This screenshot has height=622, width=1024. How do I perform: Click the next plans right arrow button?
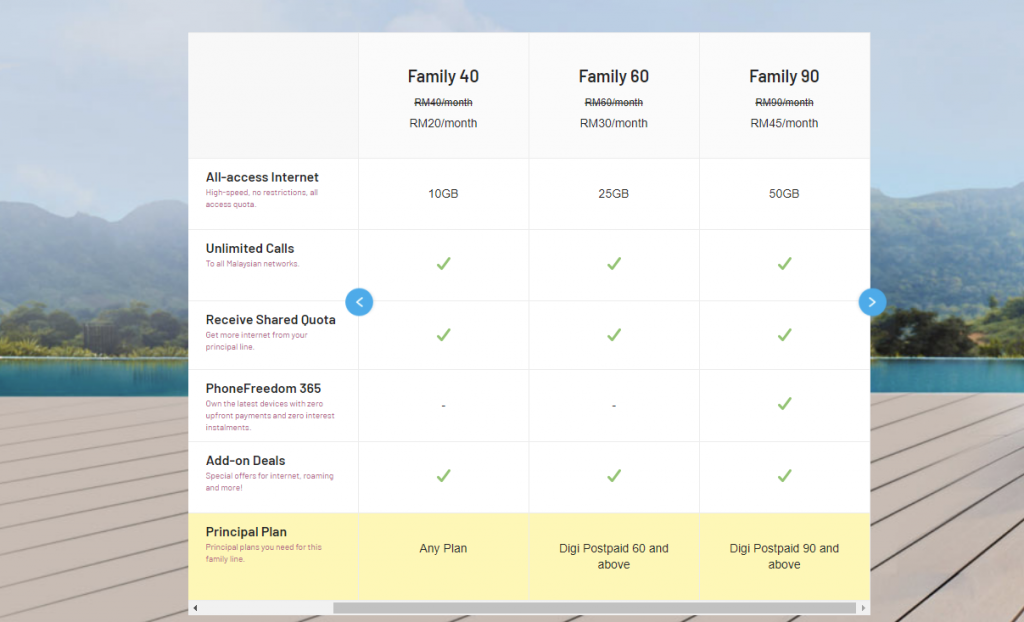point(872,301)
